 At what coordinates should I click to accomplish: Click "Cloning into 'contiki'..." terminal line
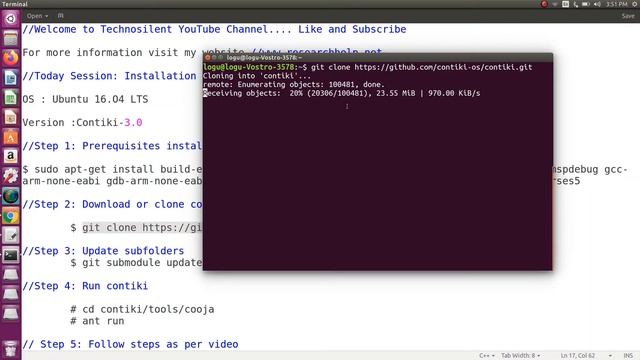pyautogui.click(x=257, y=76)
